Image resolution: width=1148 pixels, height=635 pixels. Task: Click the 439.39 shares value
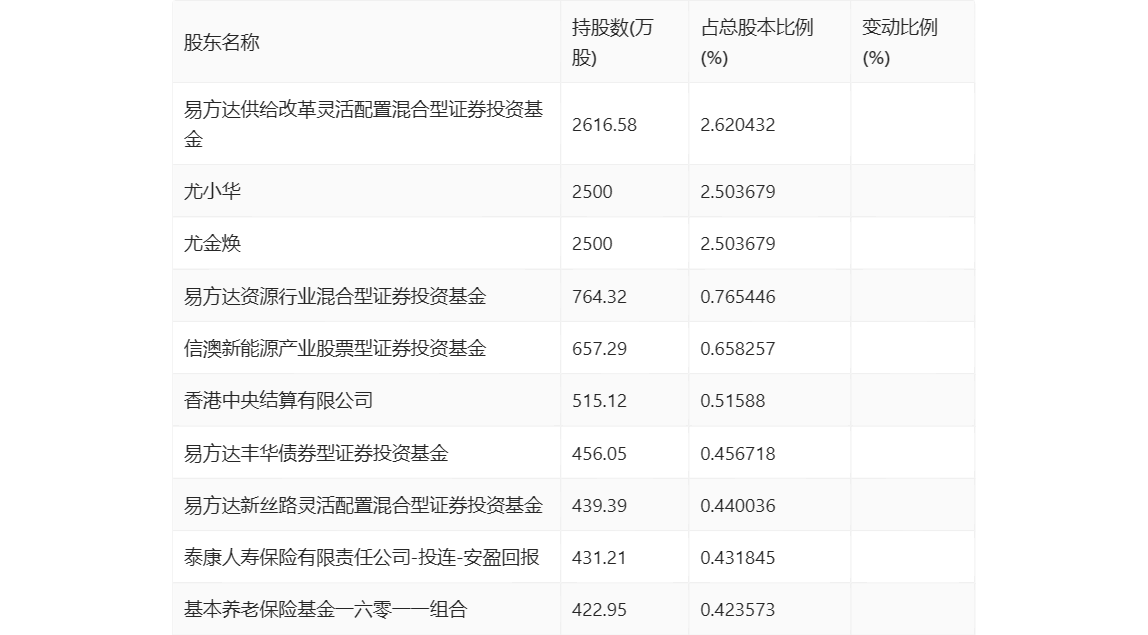[x=599, y=505]
